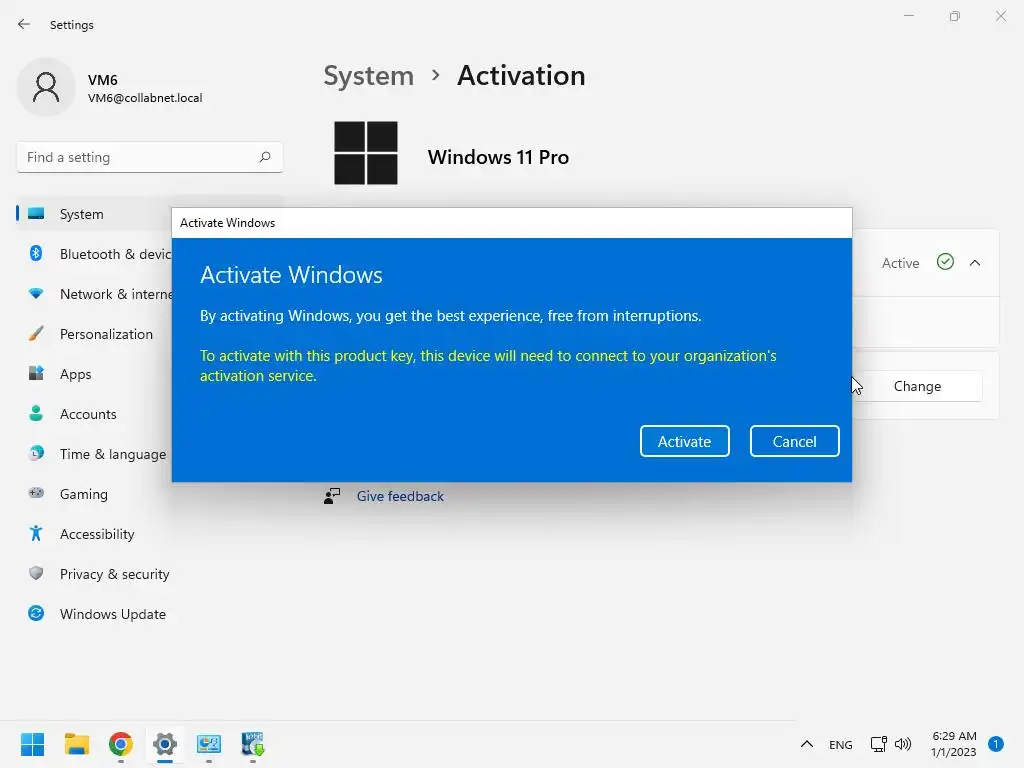Click the ENG language indicator
The width and height of the screenshot is (1024, 768).
click(x=840, y=744)
